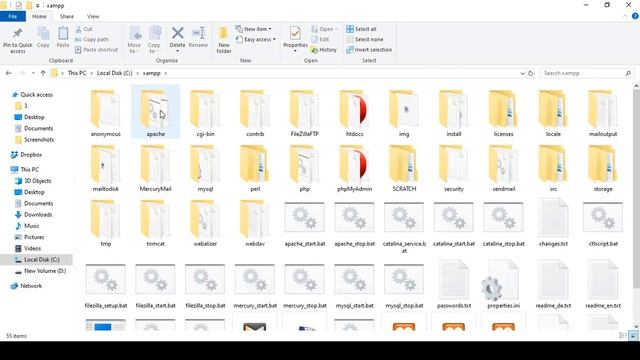Click Refresh button in address bar
Image resolution: width=640 pixels, height=360 pixels.
pos(530,73)
